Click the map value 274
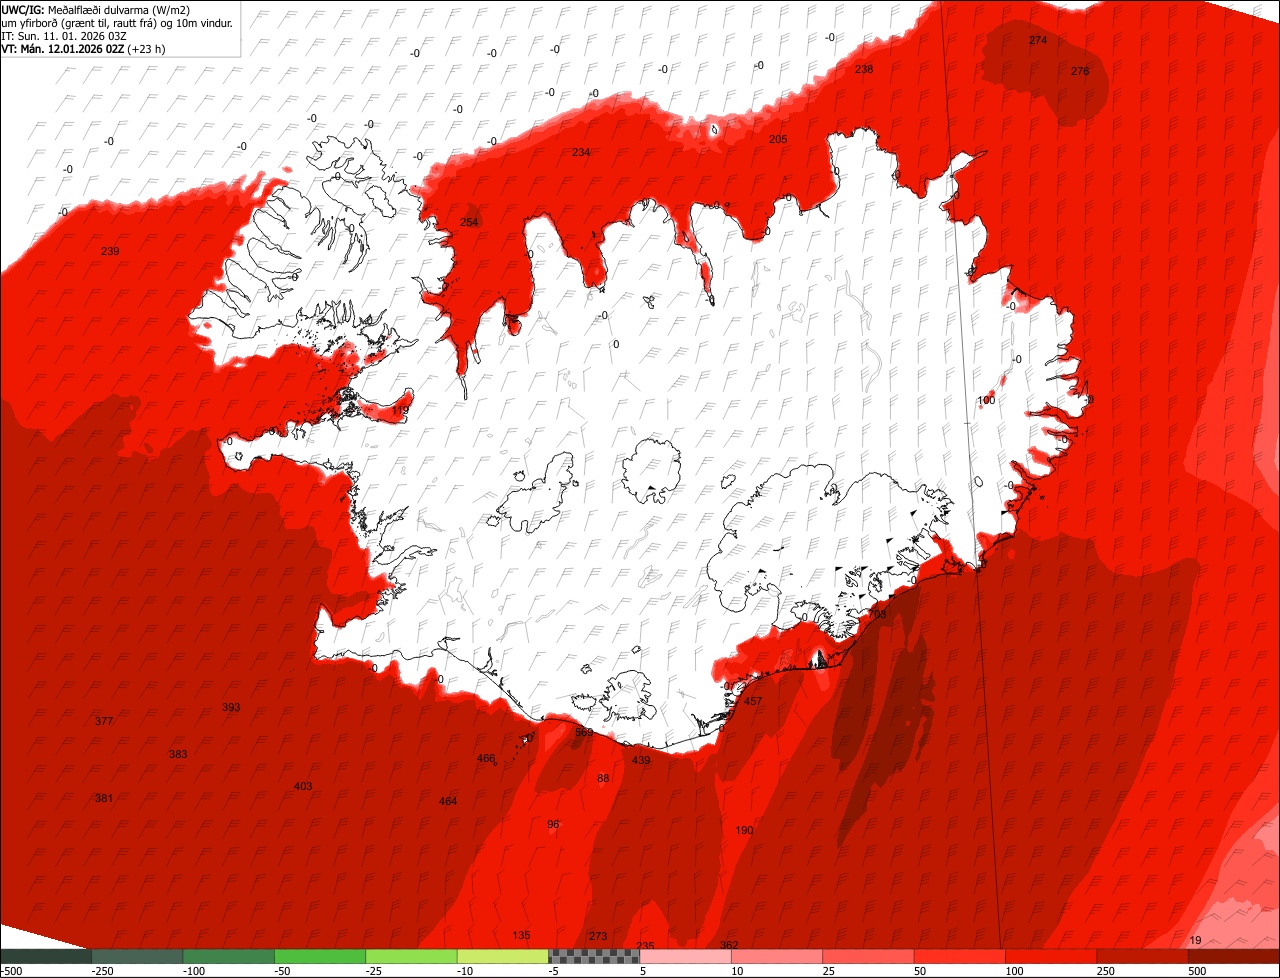The width and height of the screenshot is (1280, 978). [x=1038, y=40]
